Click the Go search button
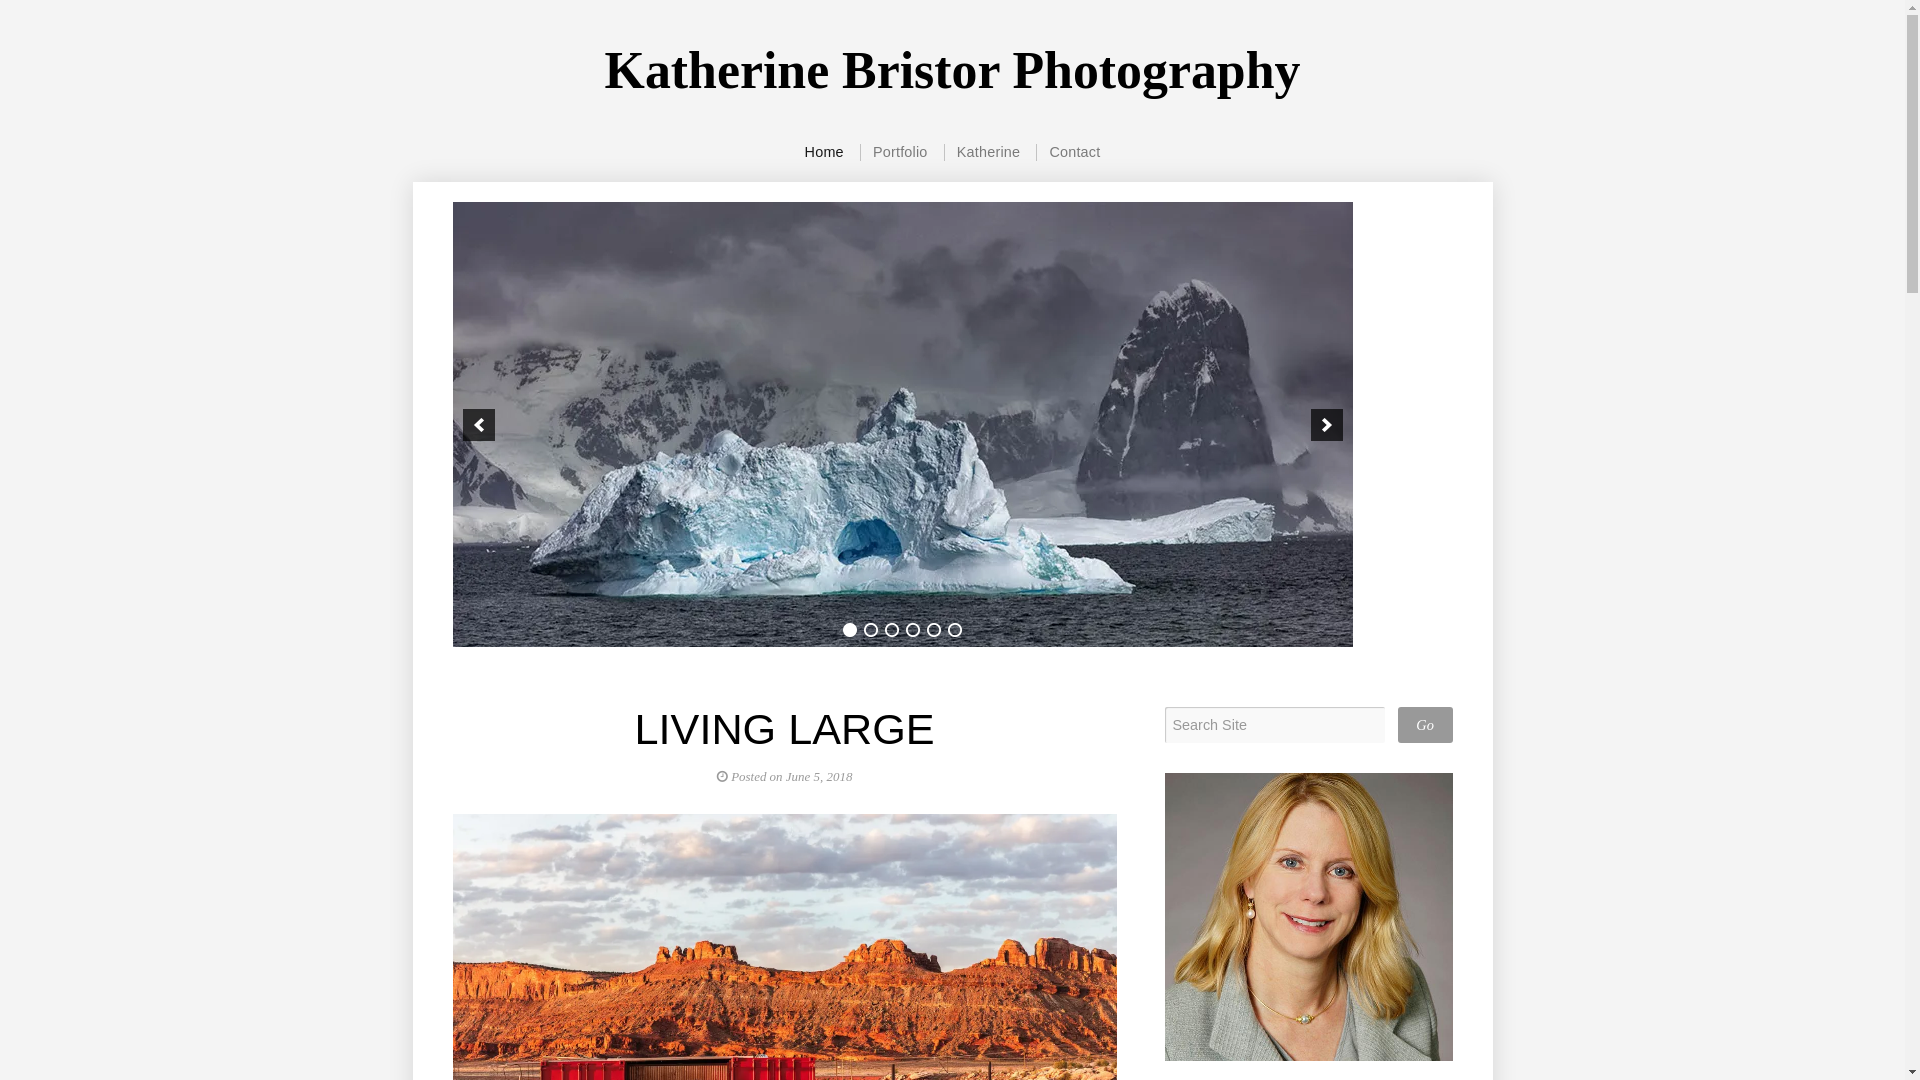 point(1425,725)
